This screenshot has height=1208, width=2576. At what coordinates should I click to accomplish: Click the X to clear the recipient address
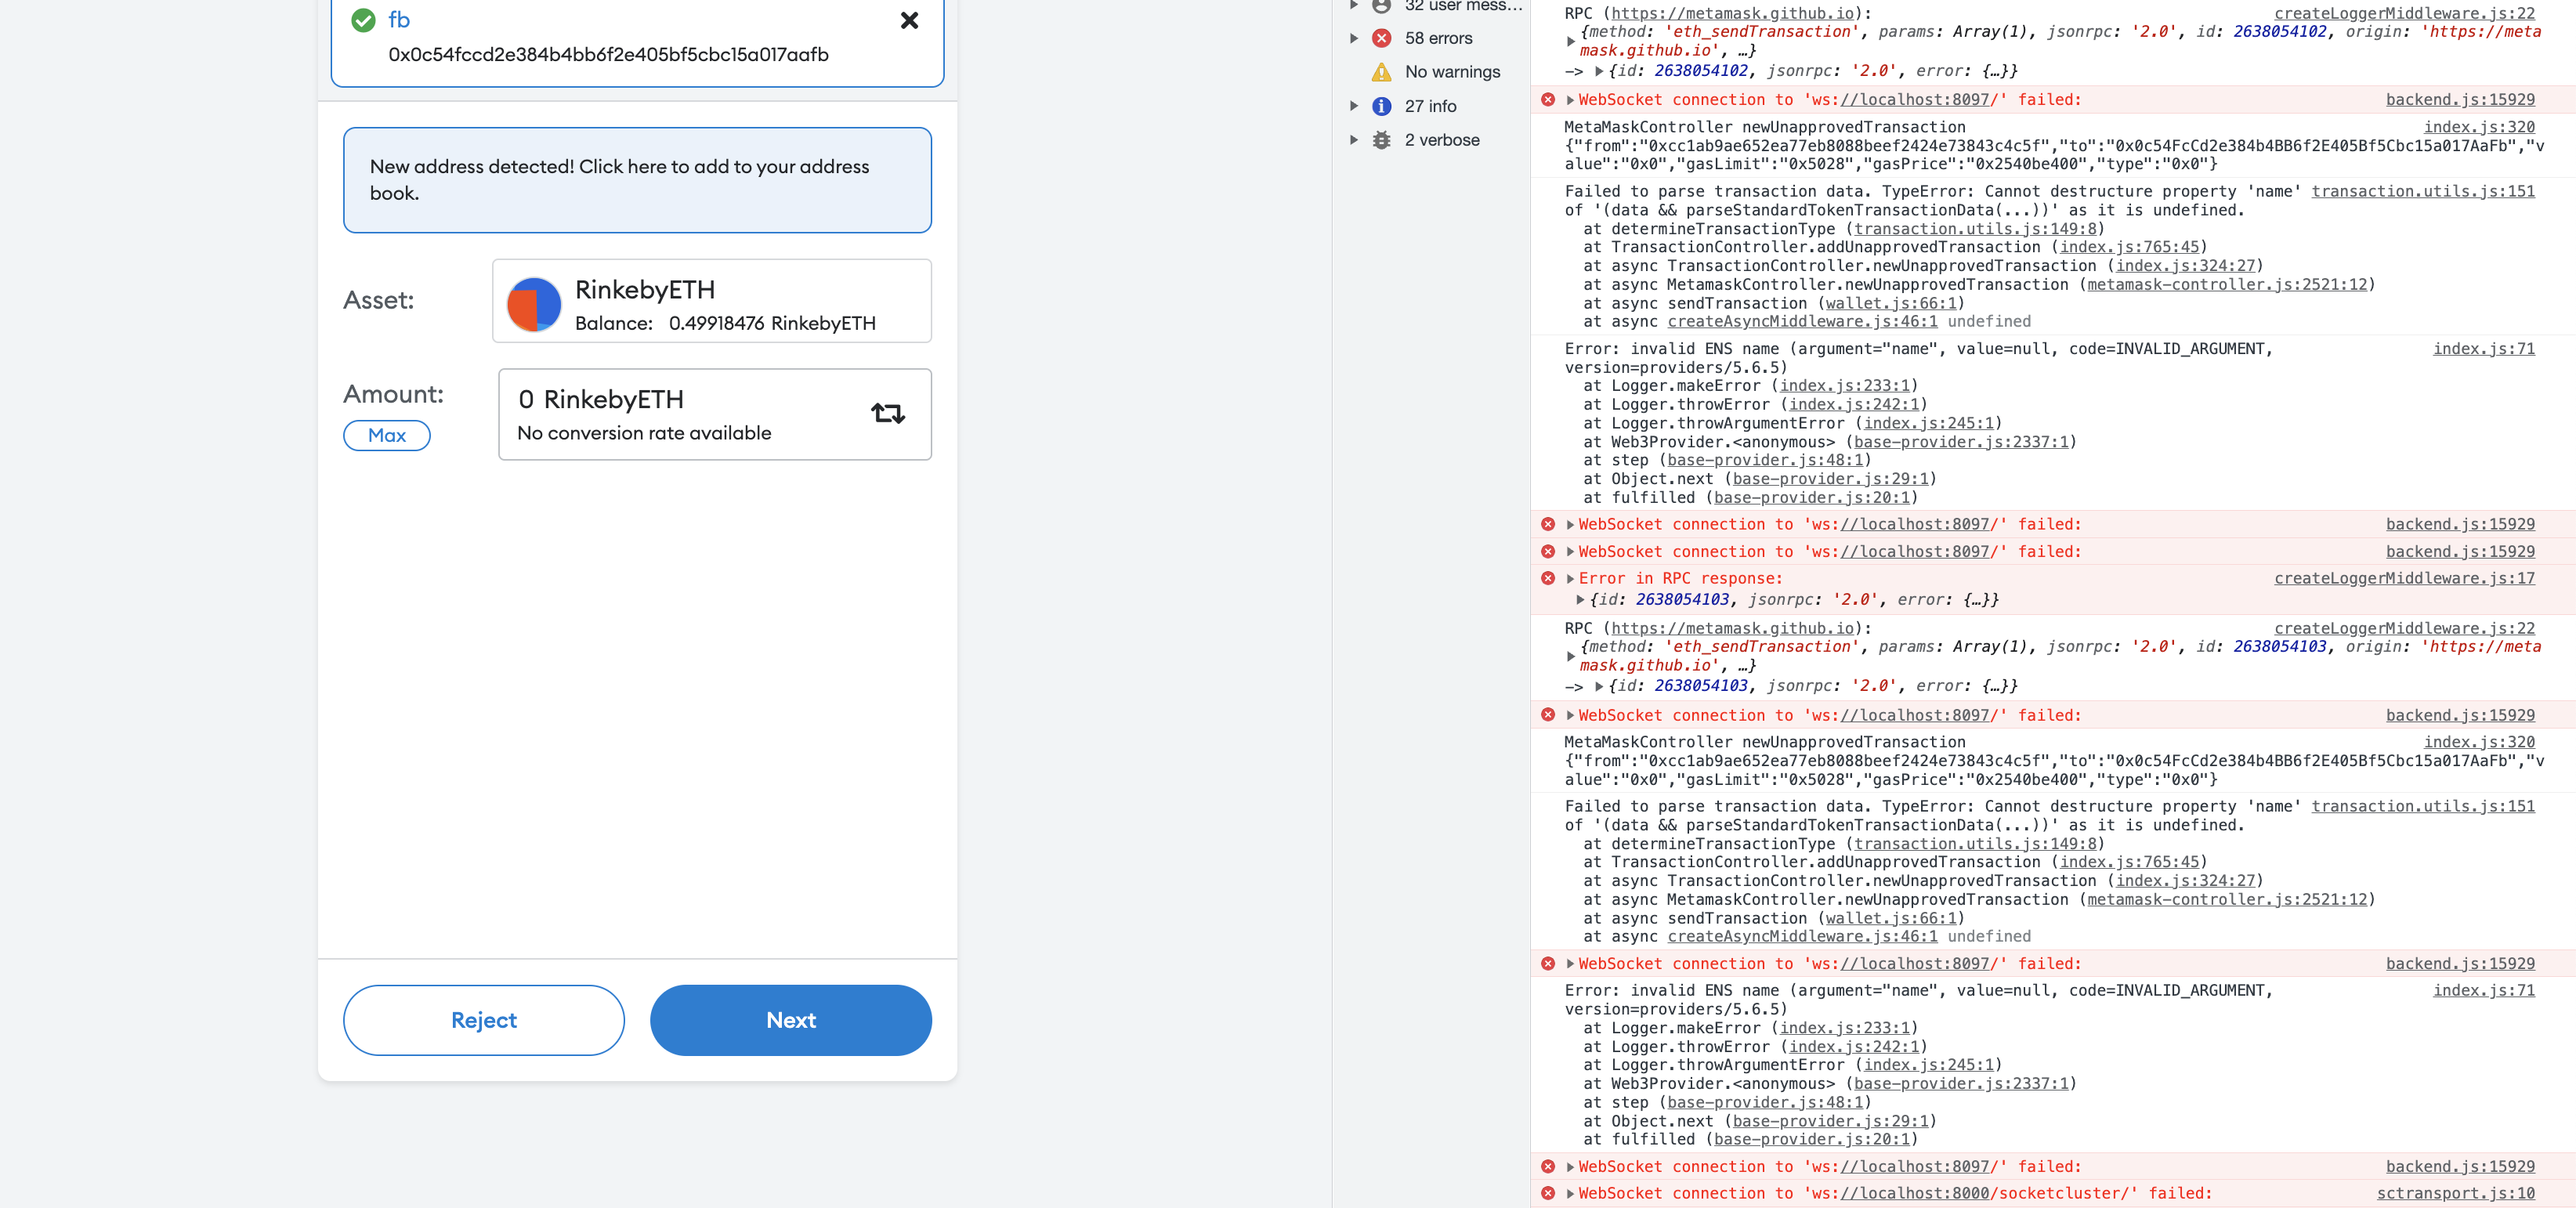pos(908,20)
